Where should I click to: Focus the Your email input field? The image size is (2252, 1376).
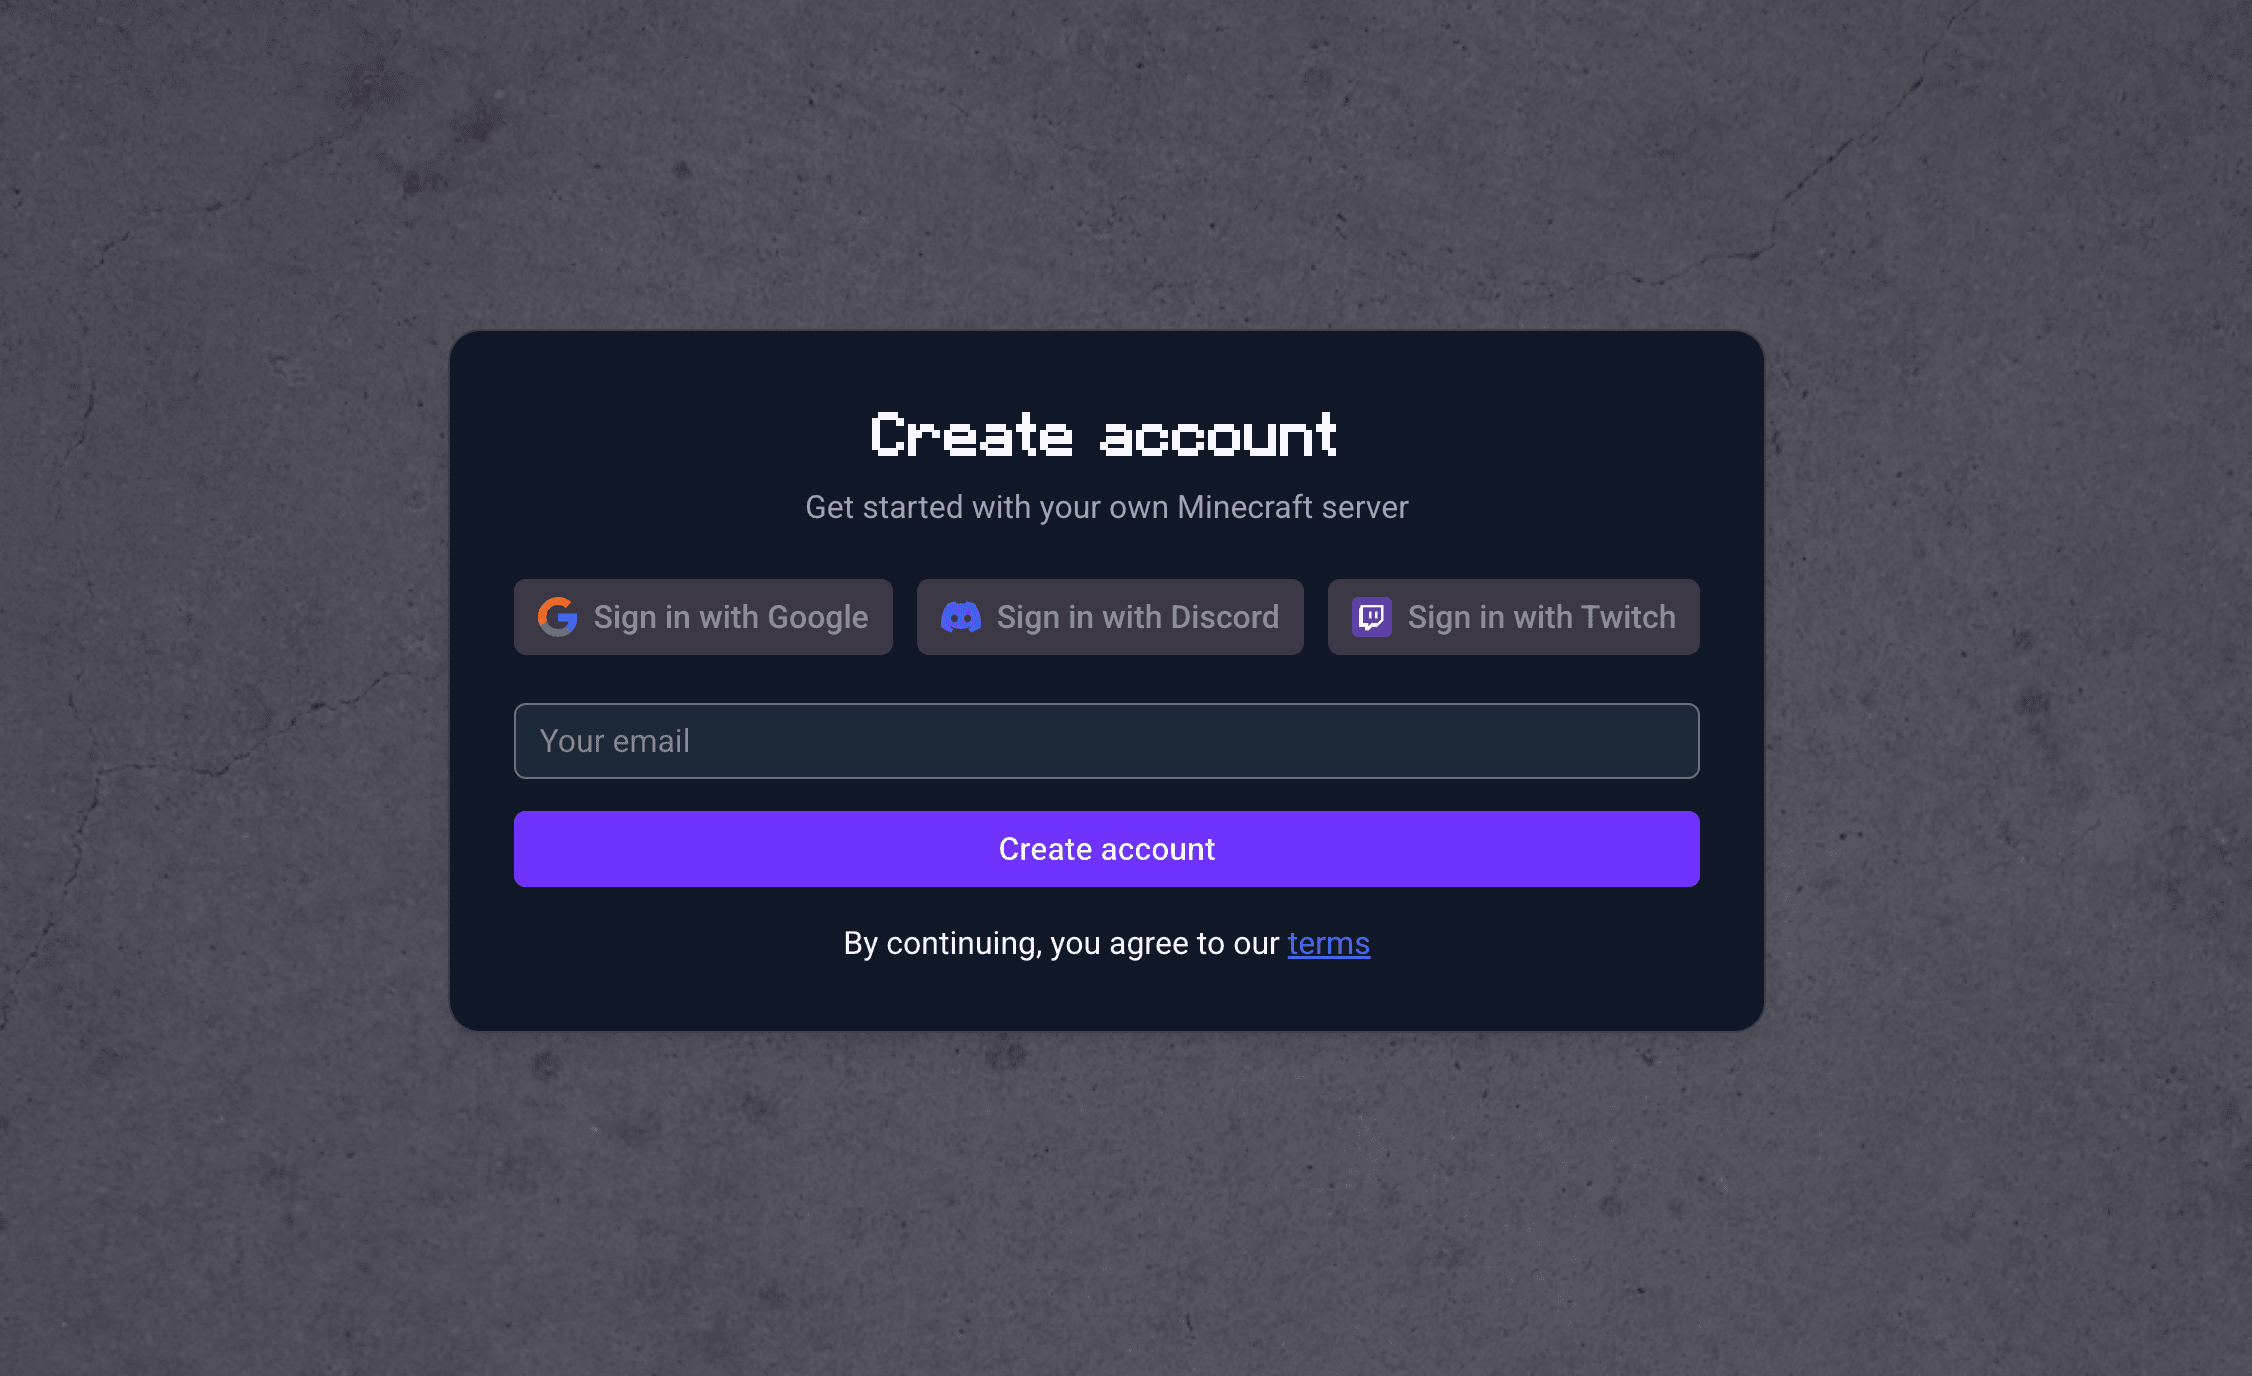tap(1107, 741)
